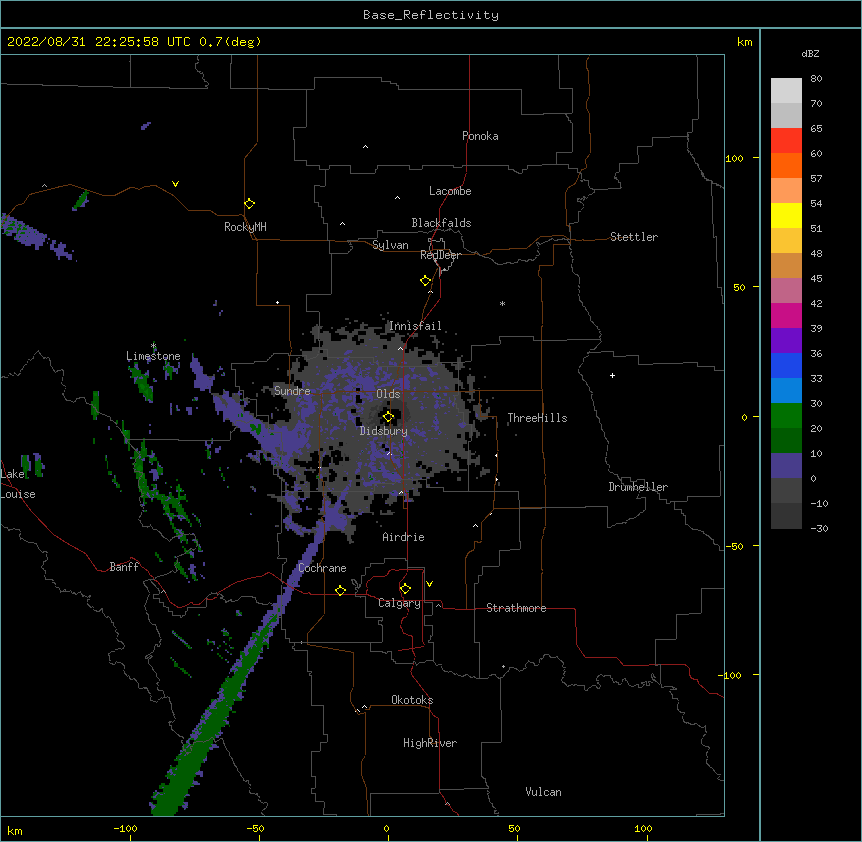The height and width of the screenshot is (842, 862).
Task: Select the Drumheller label
Action: 638,487
